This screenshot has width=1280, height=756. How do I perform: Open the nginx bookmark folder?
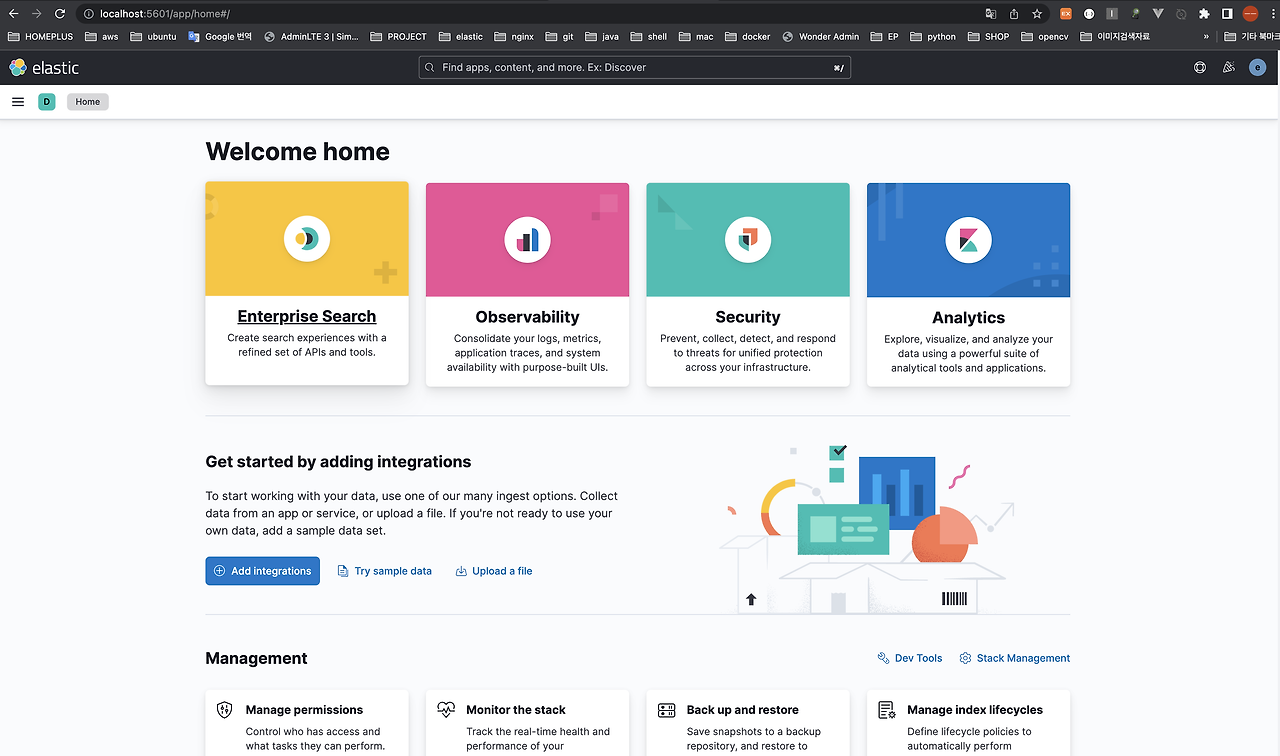click(x=514, y=37)
